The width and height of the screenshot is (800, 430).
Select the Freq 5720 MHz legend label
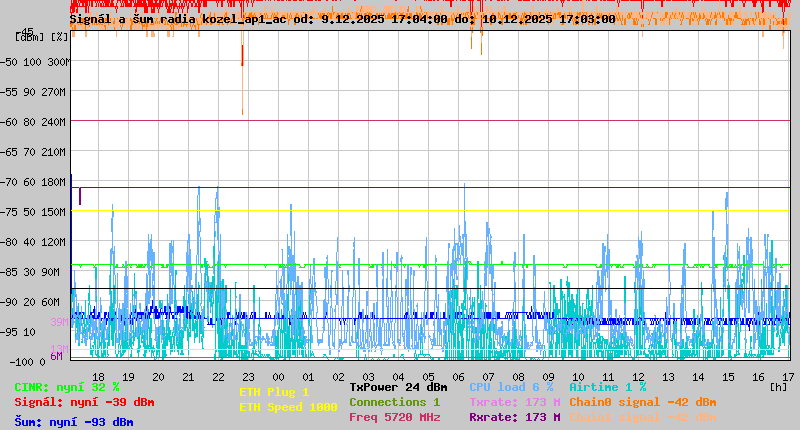coord(394,417)
